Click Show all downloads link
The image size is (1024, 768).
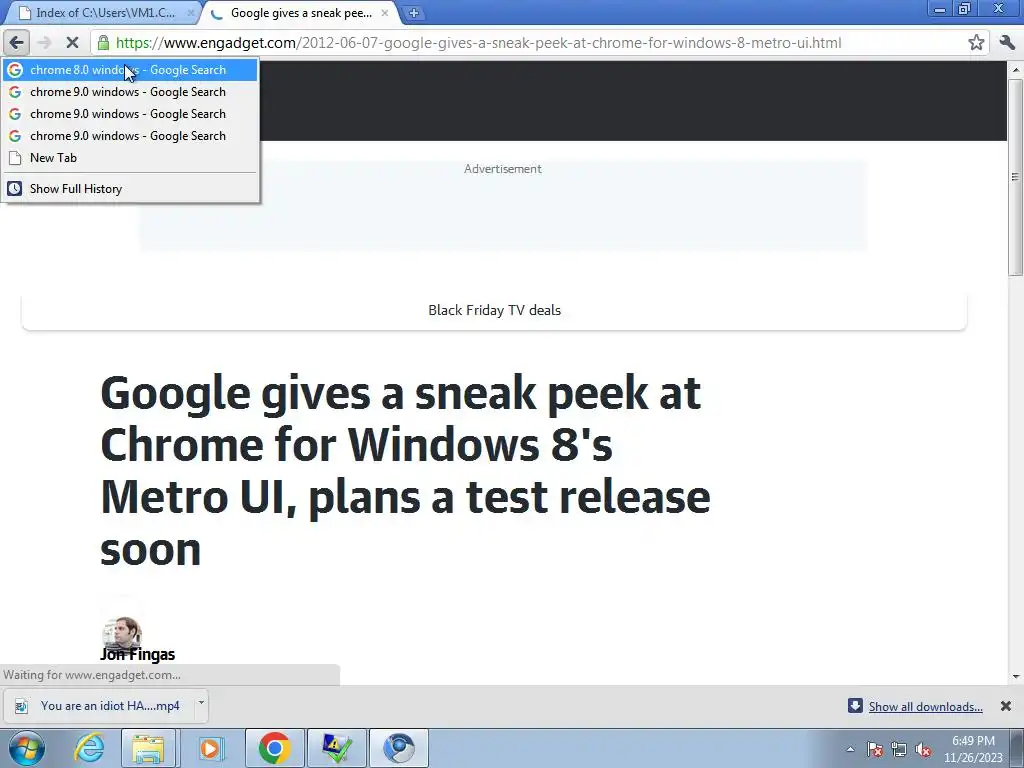pos(925,707)
